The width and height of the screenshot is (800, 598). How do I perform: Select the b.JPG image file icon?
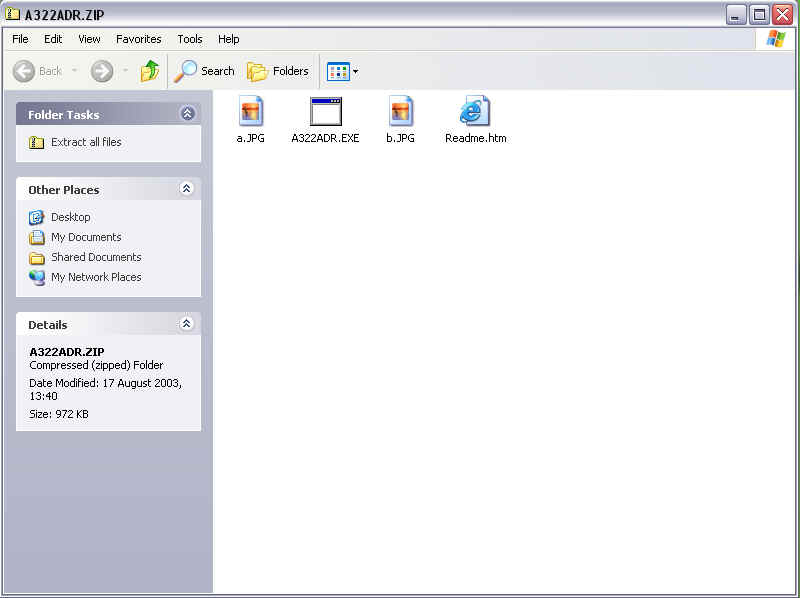(x=401, y=111)
